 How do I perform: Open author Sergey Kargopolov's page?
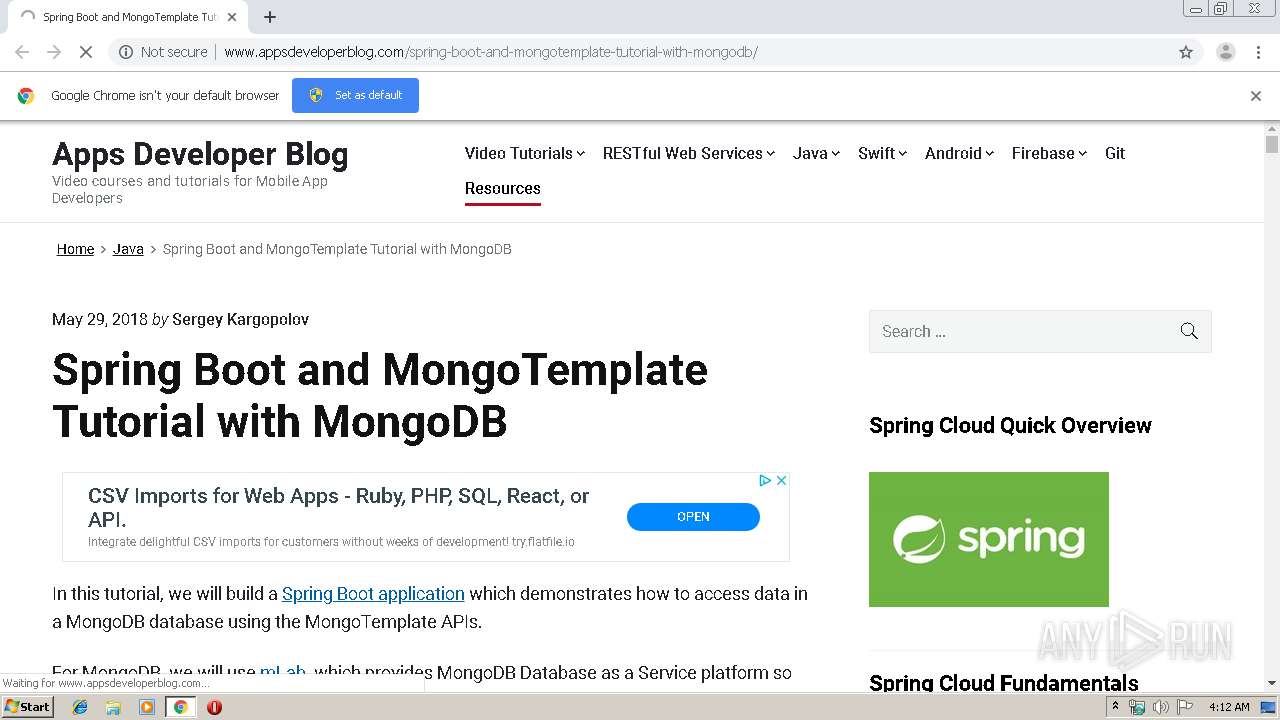(240, 320)
